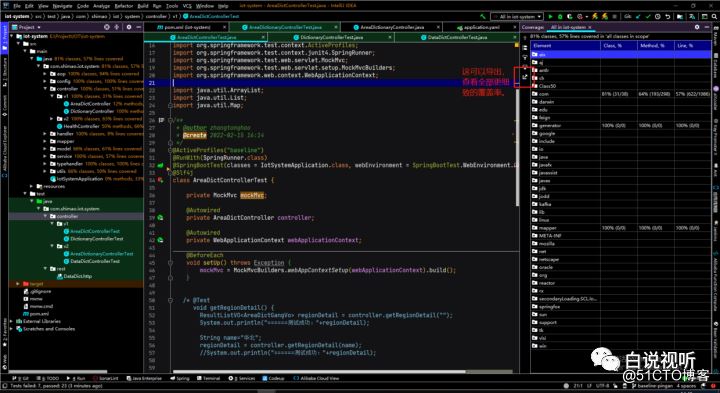
Task: Click the Stop square icon in toolbar
Action: tap(614, 17)
